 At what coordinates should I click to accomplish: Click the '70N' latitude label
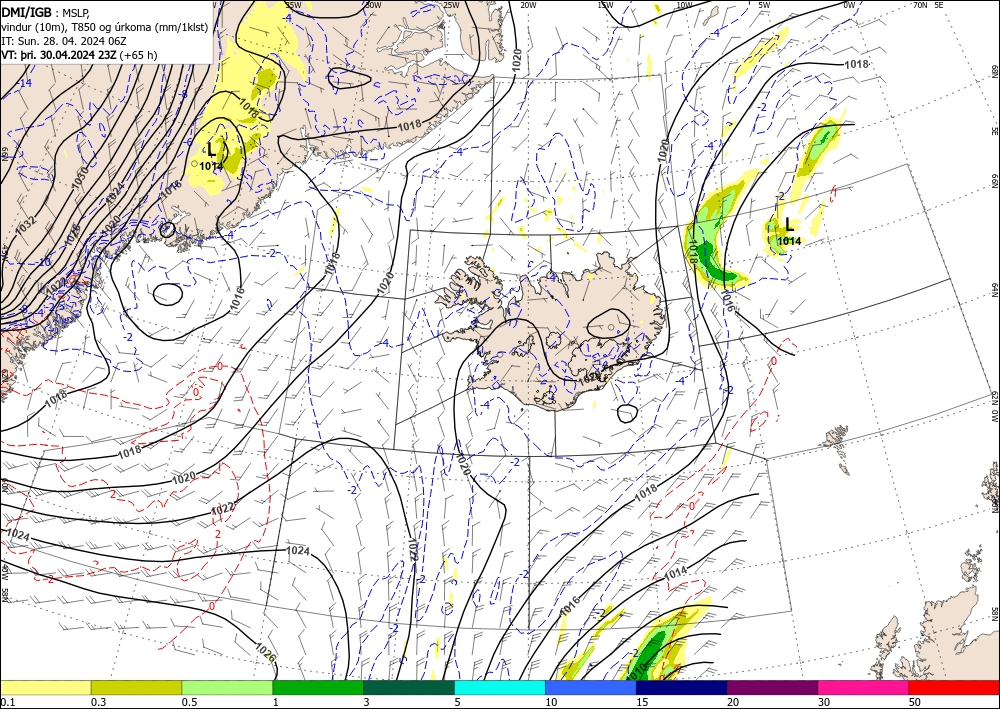(920, 5)
